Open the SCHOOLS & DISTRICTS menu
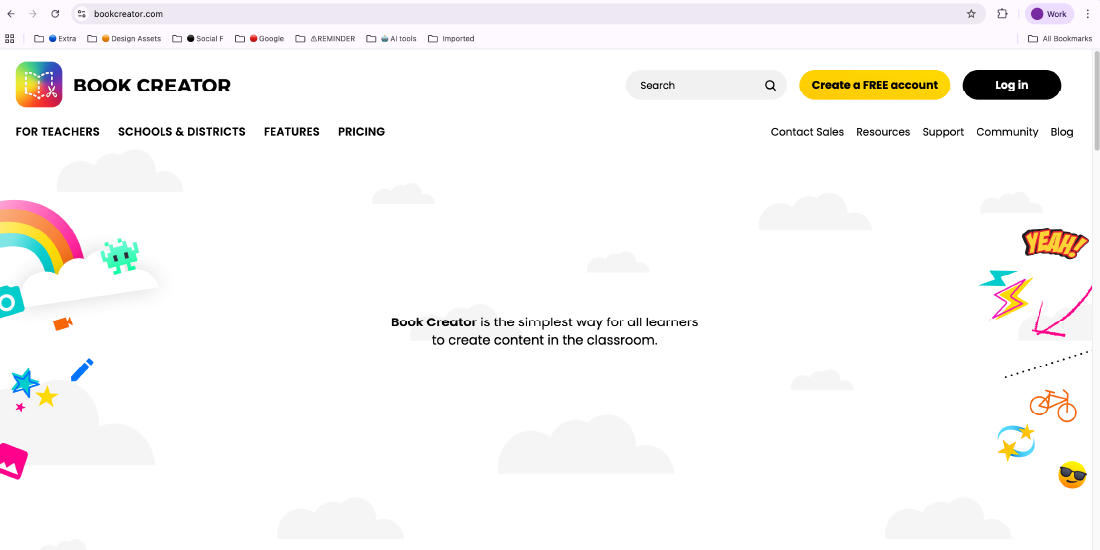 click(x=181, y=132)
